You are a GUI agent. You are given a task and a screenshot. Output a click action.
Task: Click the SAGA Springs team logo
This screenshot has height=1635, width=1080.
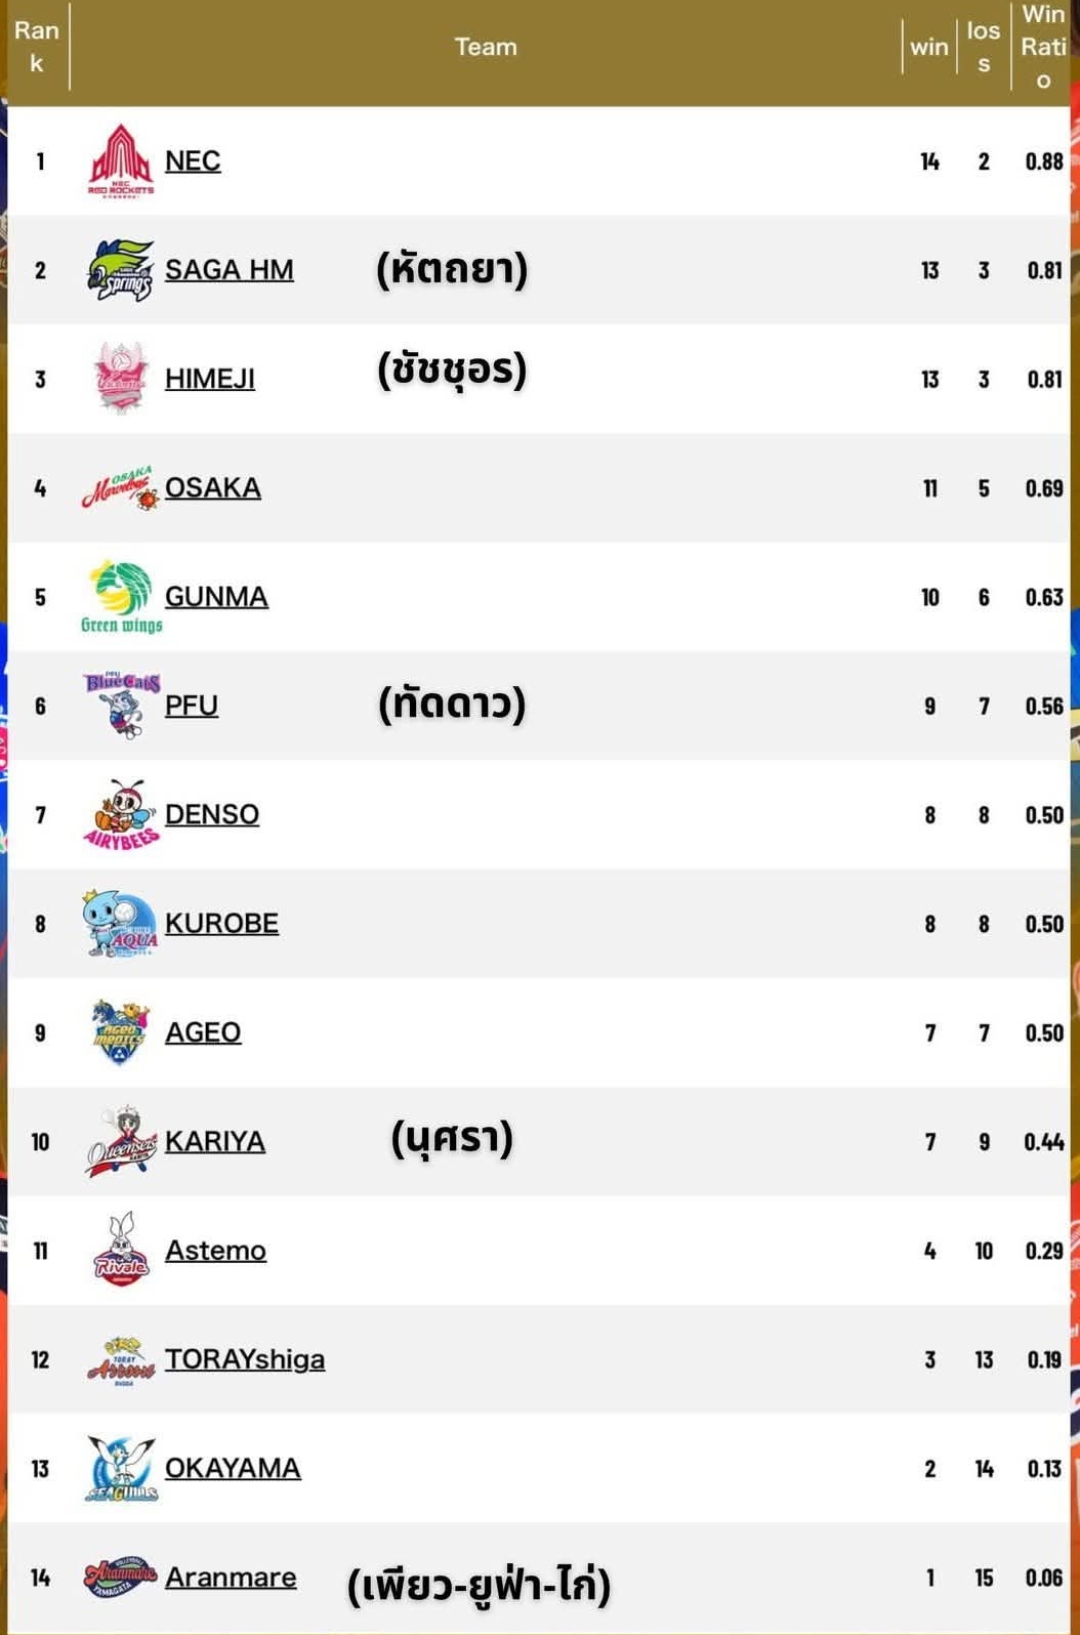(120, 270)
